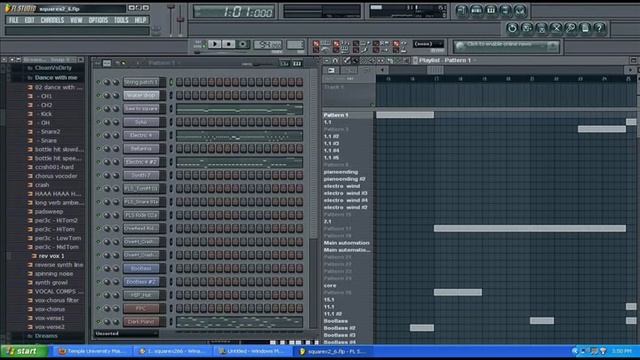Image resolution: width=640 pixels, height=360 pixels.
Task: Mute the Electric 4 channel LED
Action: [x=98, y=135]
